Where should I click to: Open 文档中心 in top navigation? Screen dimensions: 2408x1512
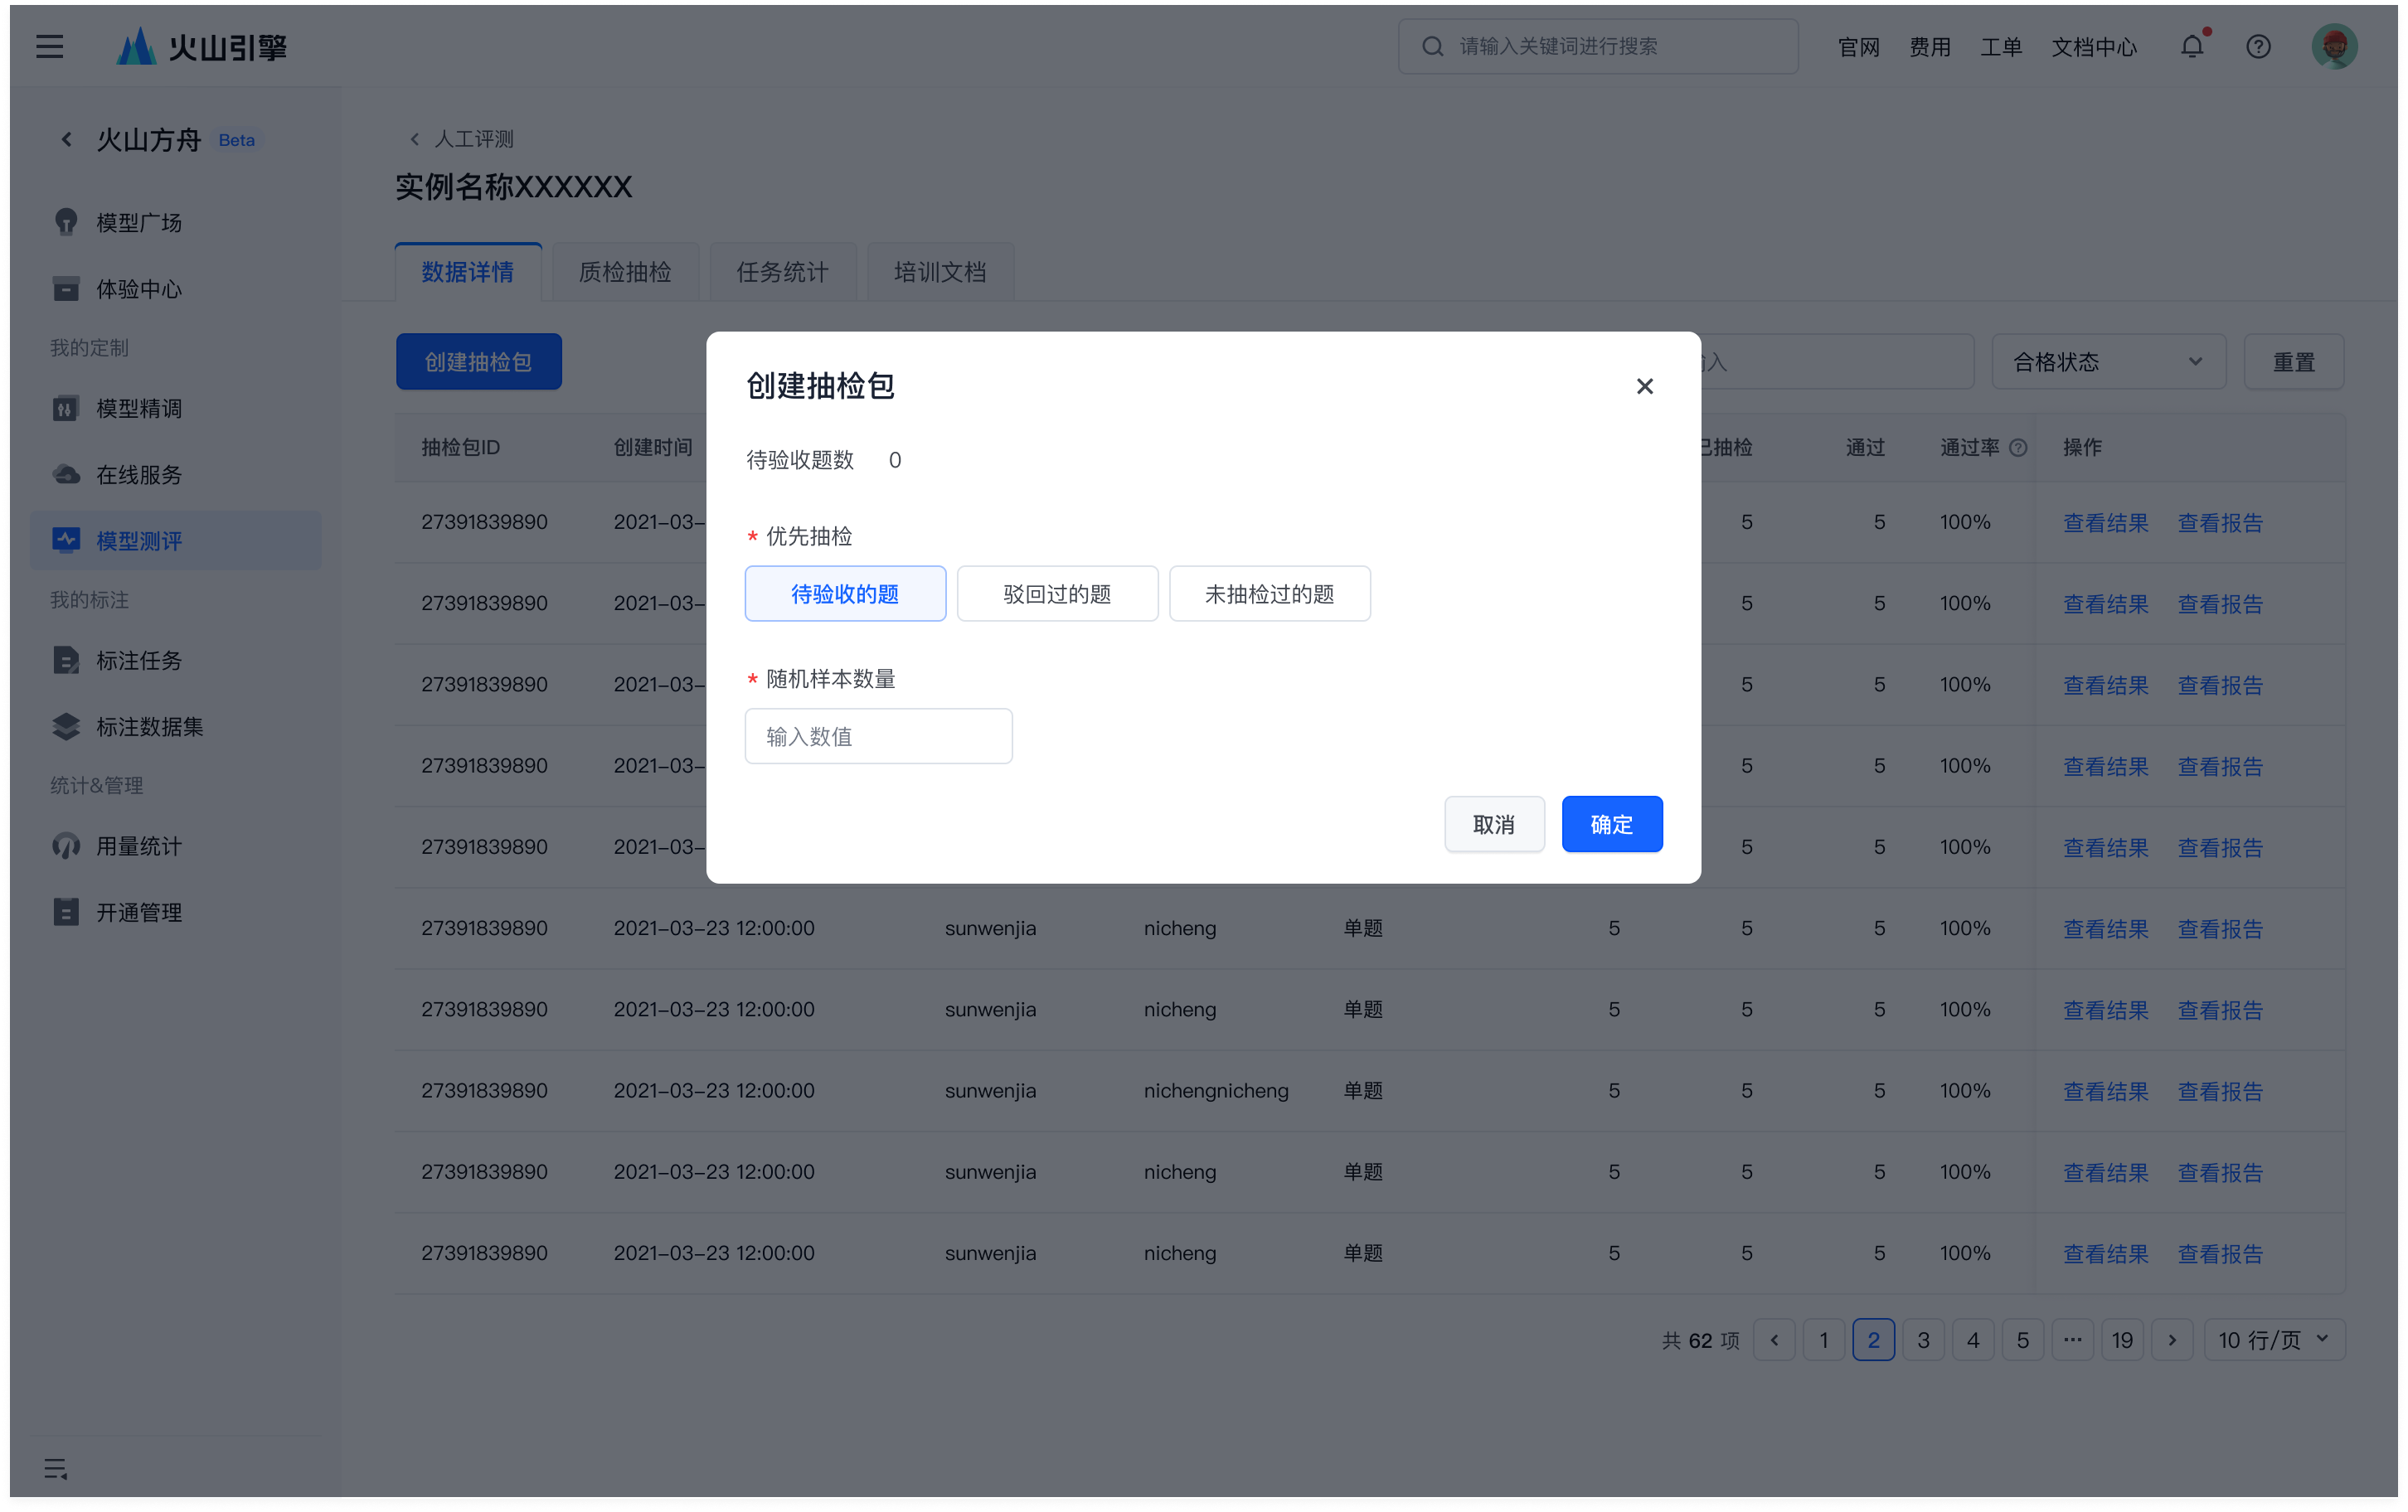(x=2094, y=47)
